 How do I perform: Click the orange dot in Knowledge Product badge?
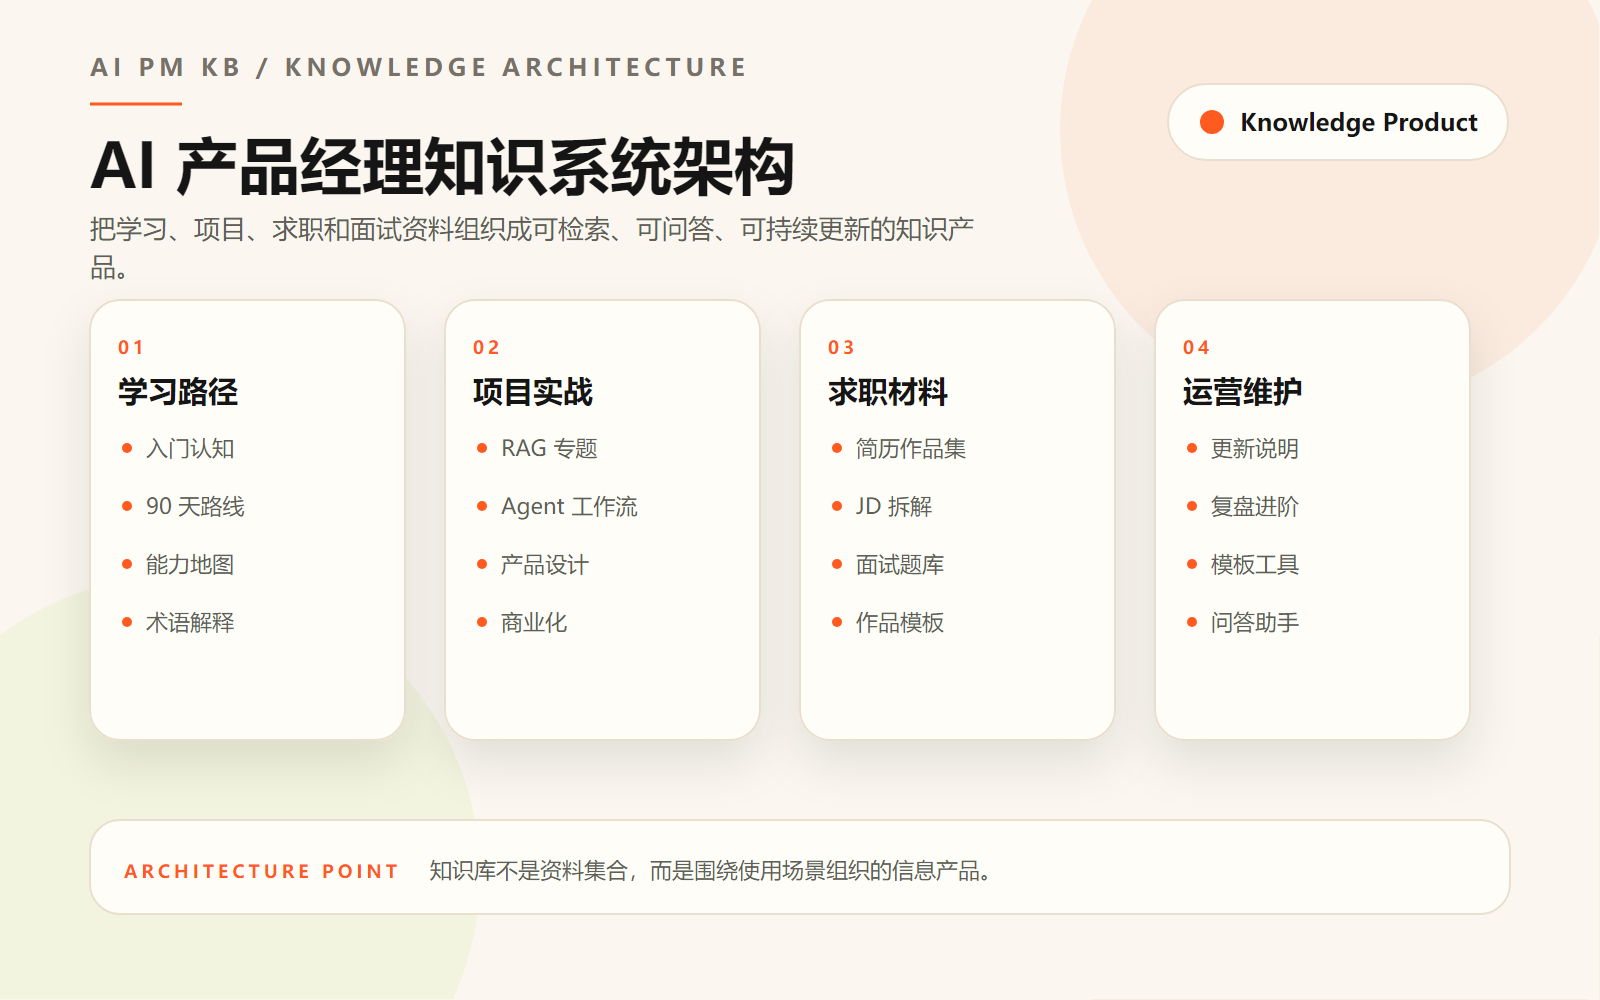coord(1212,122)
